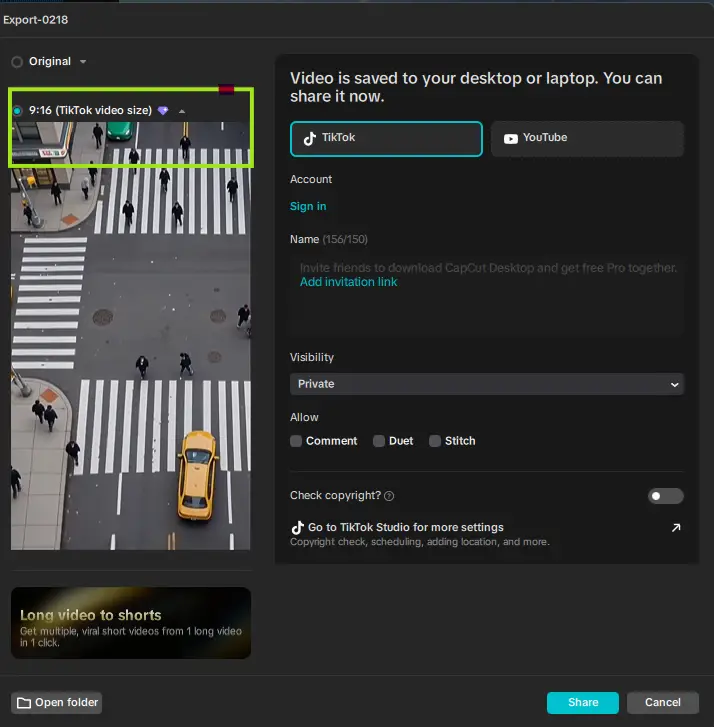Click the TikTok logo icon in tab
Screen dimensions: 714x727
pos(310,139)
